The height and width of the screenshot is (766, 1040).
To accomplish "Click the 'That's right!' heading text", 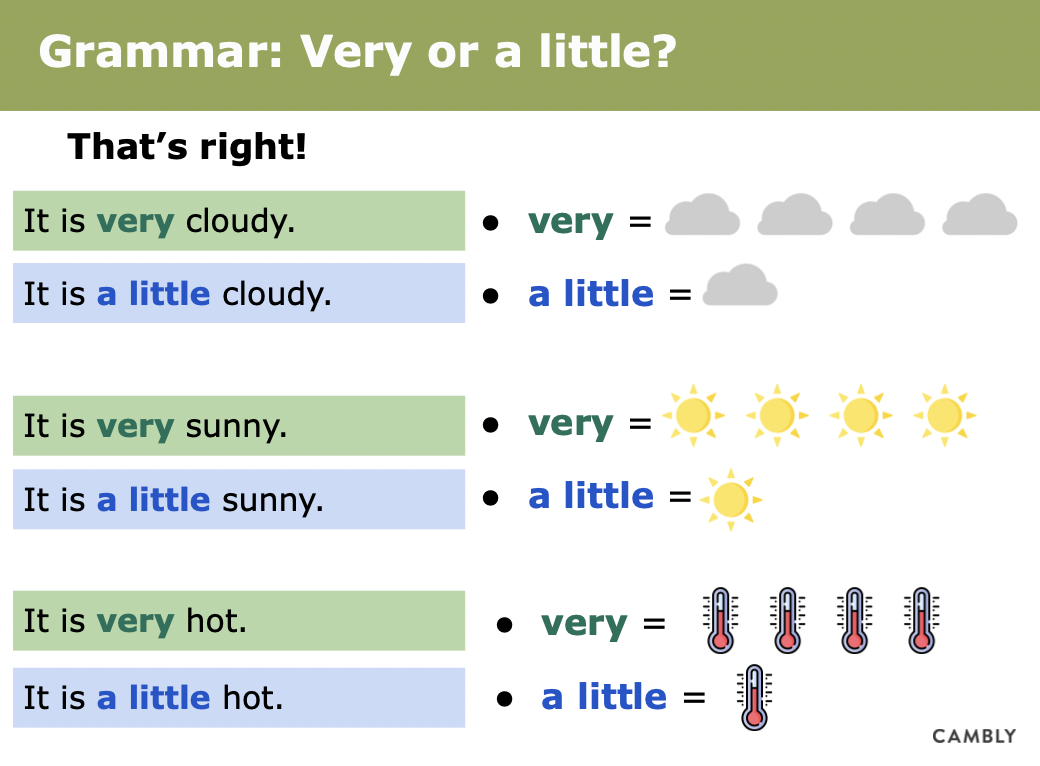I will (187, 148).
